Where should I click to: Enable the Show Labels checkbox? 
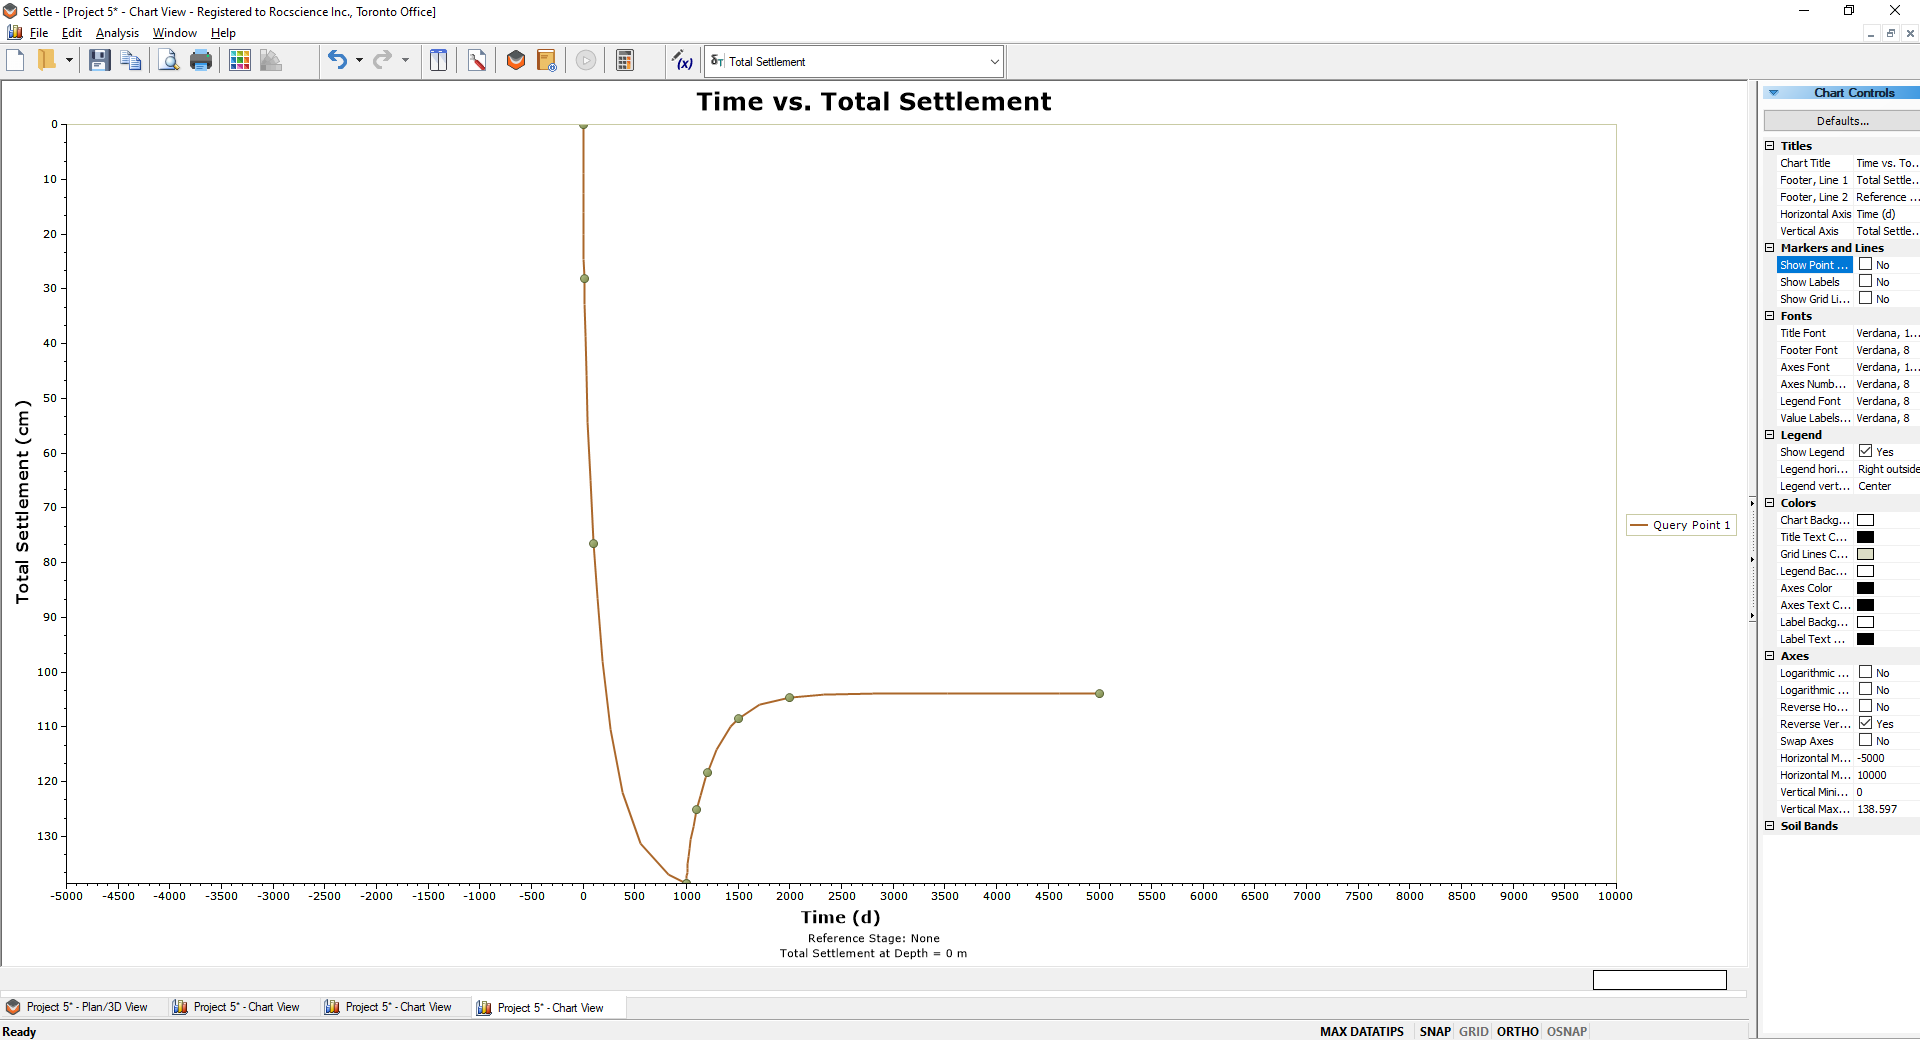tap(1868, 281)
